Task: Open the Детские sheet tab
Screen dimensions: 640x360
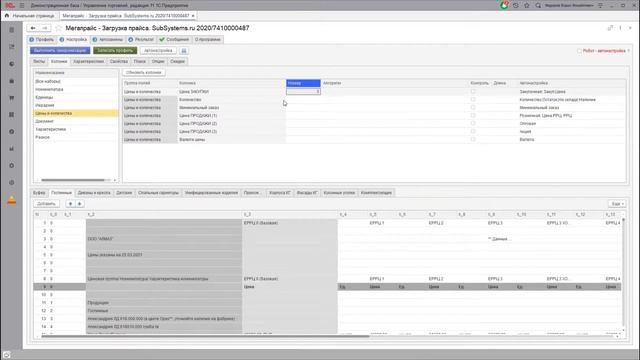Action: point(124,193)
